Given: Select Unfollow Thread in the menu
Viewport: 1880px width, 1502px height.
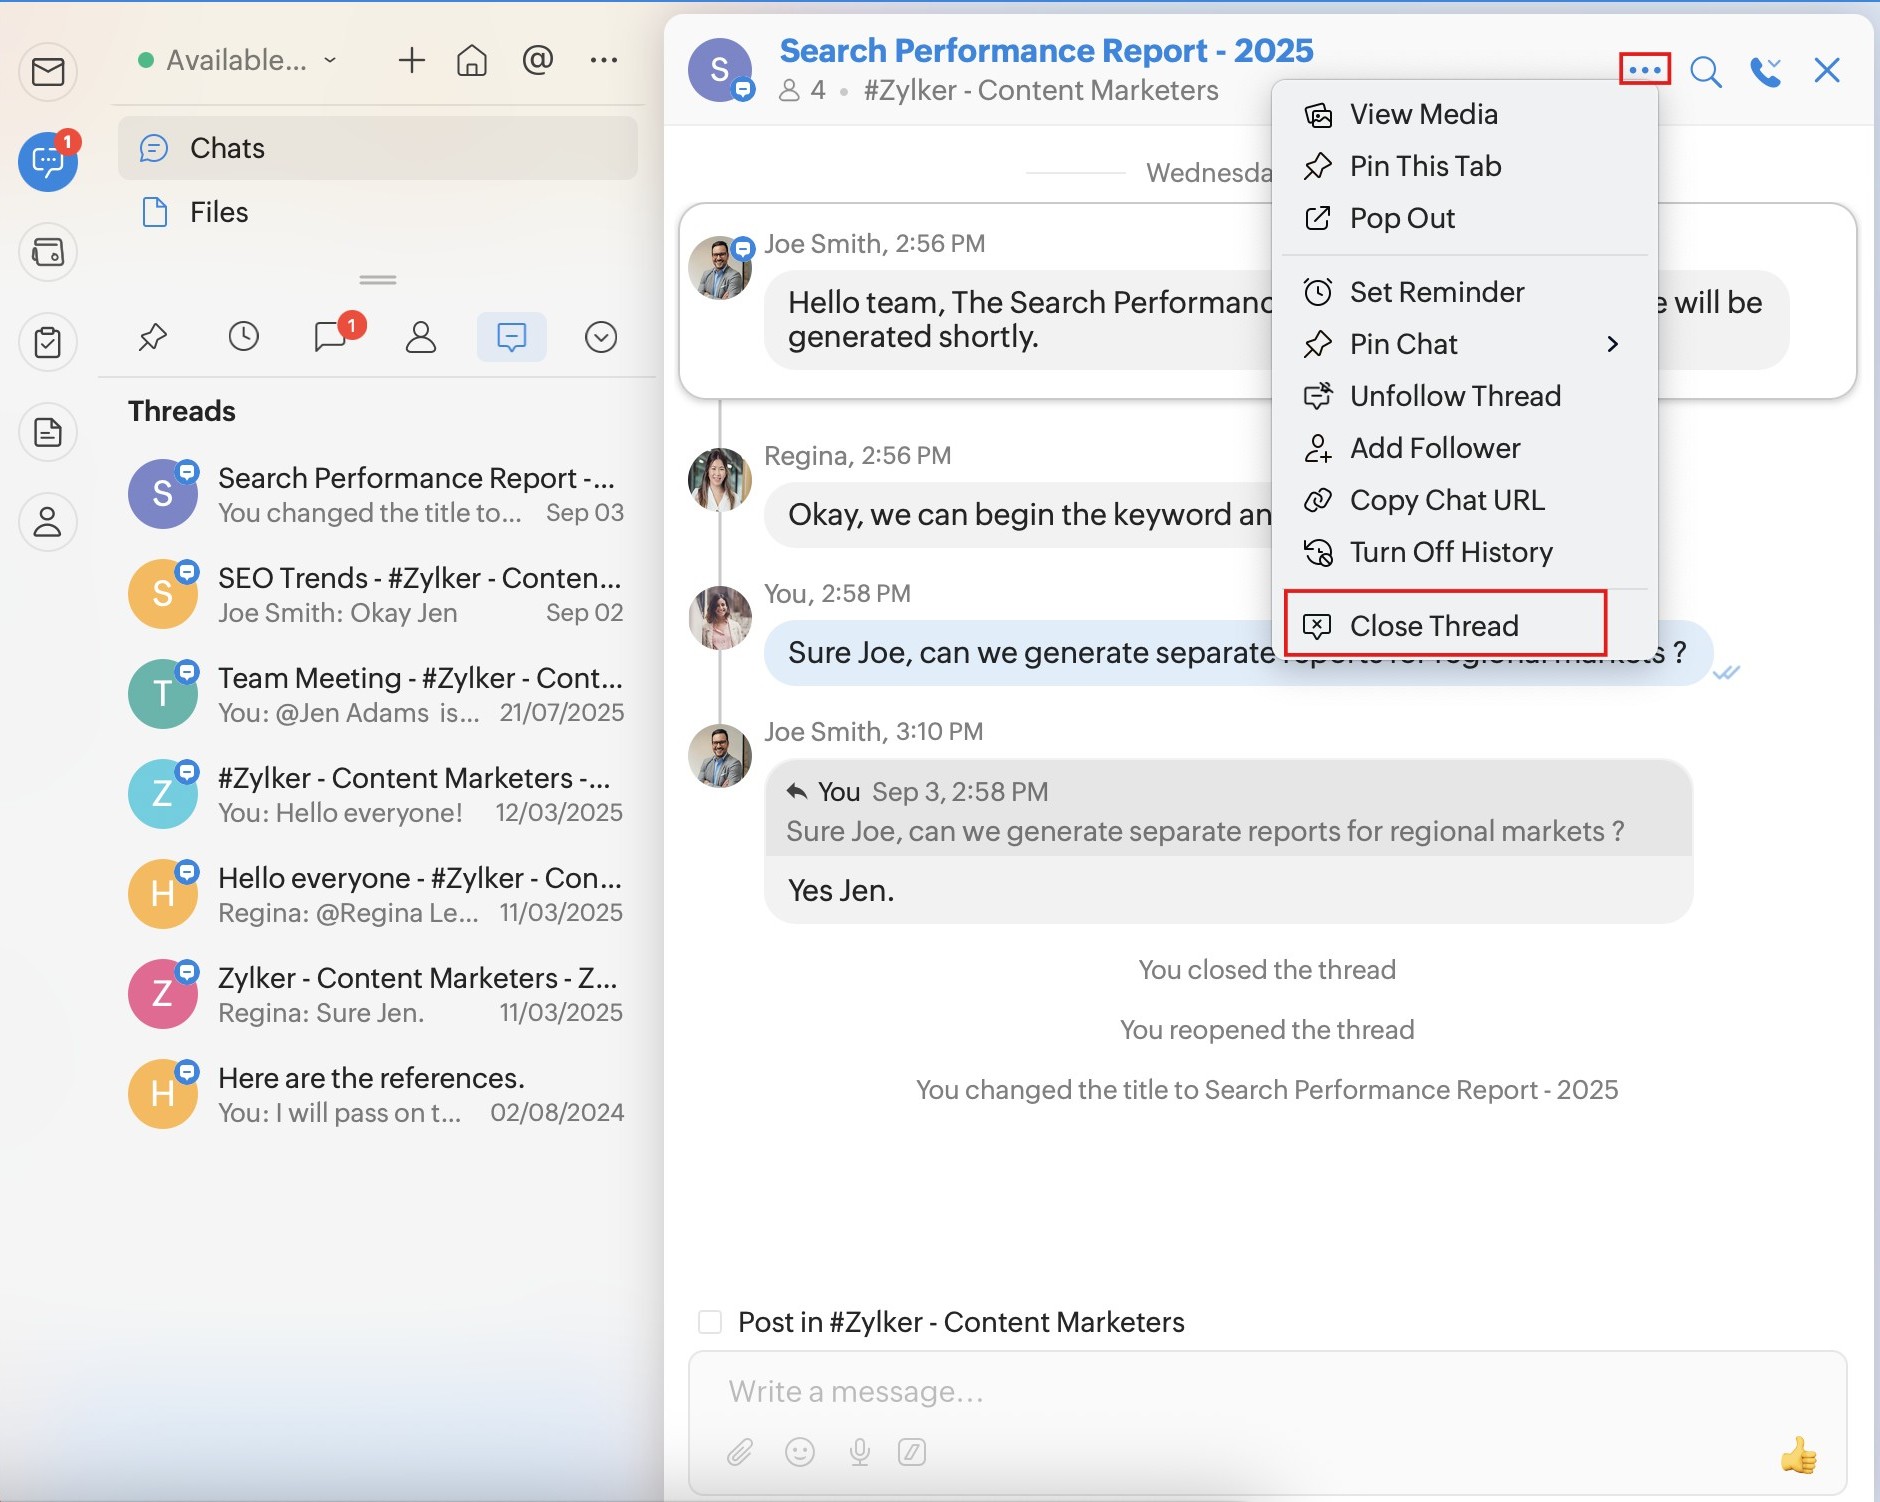Looking at the screenshot, I should pos(1454,396).
